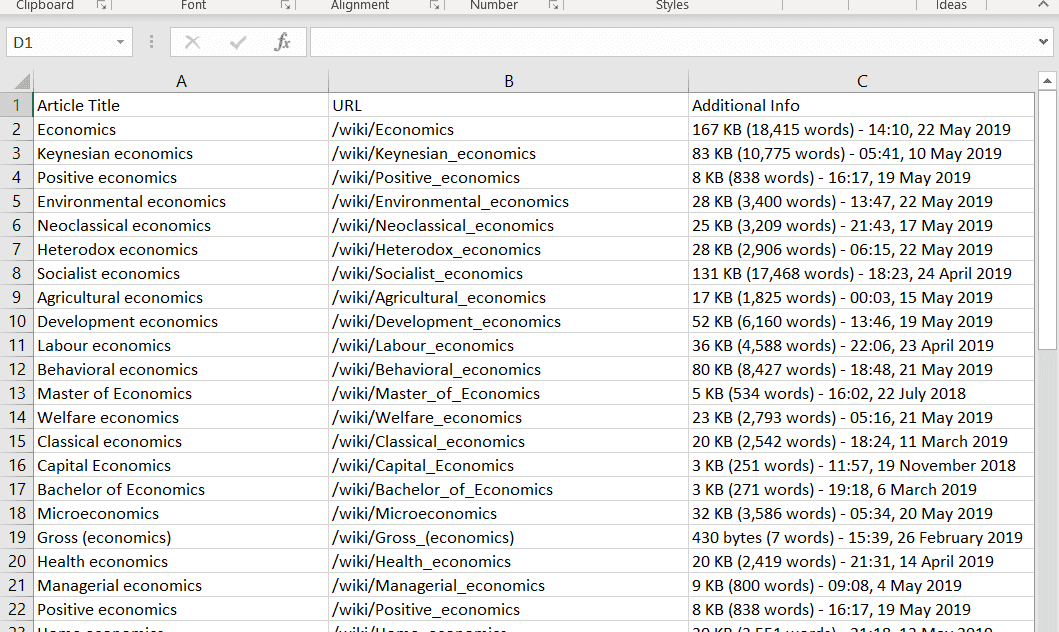This screenshot has width=1059, height=632.
Task: Select the 'Health economics' title cell
Action: click(x=181, y=561)
